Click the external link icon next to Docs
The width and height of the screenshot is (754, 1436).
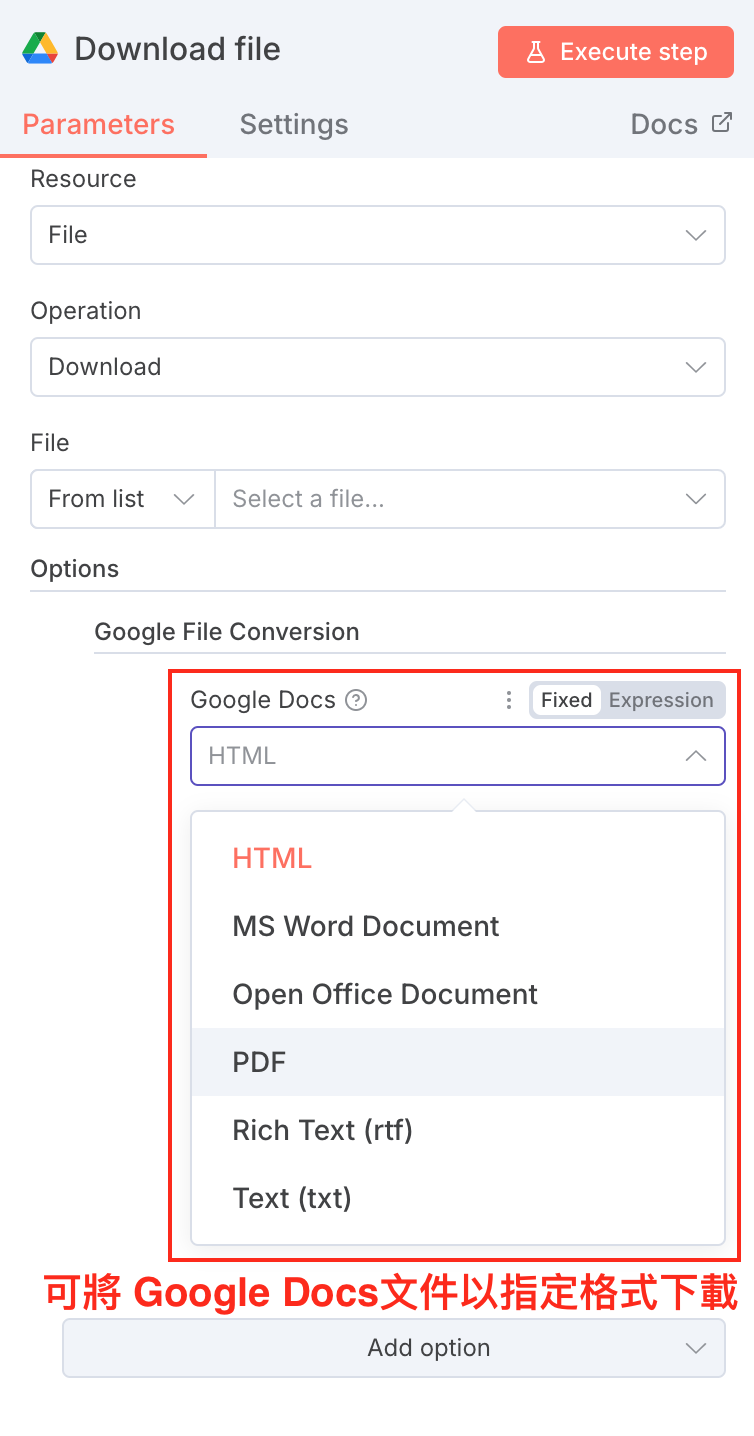click(x=721, y=123)
